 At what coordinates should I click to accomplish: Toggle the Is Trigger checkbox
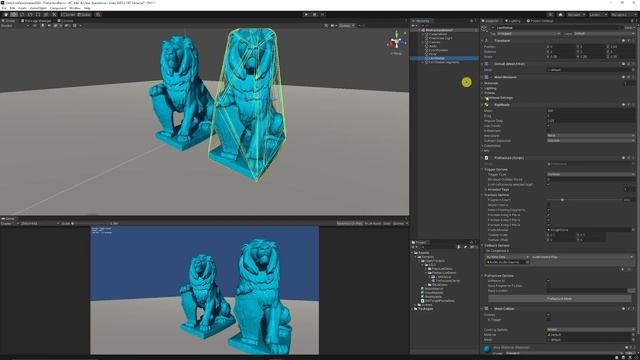pos(549,320)
